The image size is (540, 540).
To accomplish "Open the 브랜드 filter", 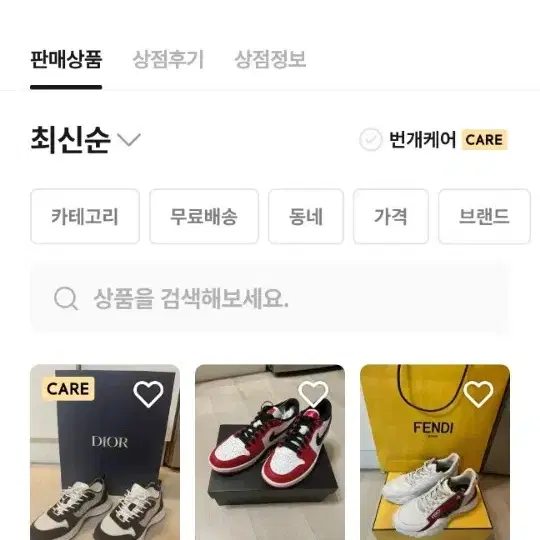I will (x=484, y=216).
